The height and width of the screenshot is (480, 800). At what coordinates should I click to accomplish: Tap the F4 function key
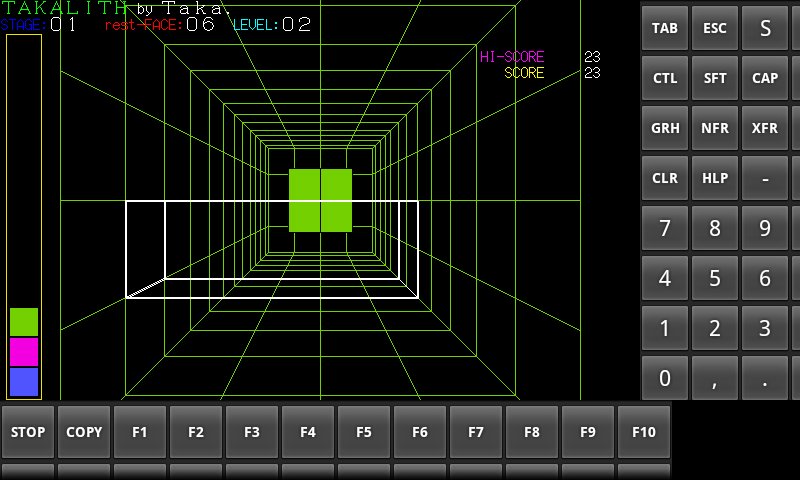(x=308, y=432)
